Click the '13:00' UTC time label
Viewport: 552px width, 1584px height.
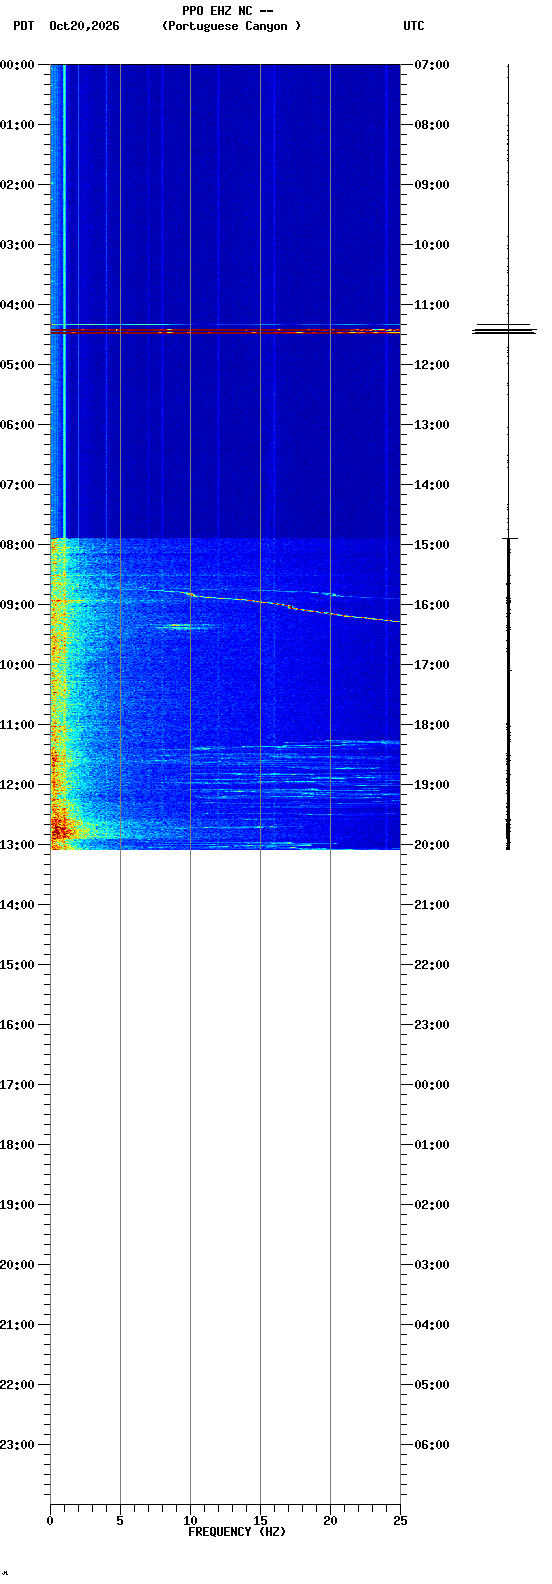tap(432, 425)
